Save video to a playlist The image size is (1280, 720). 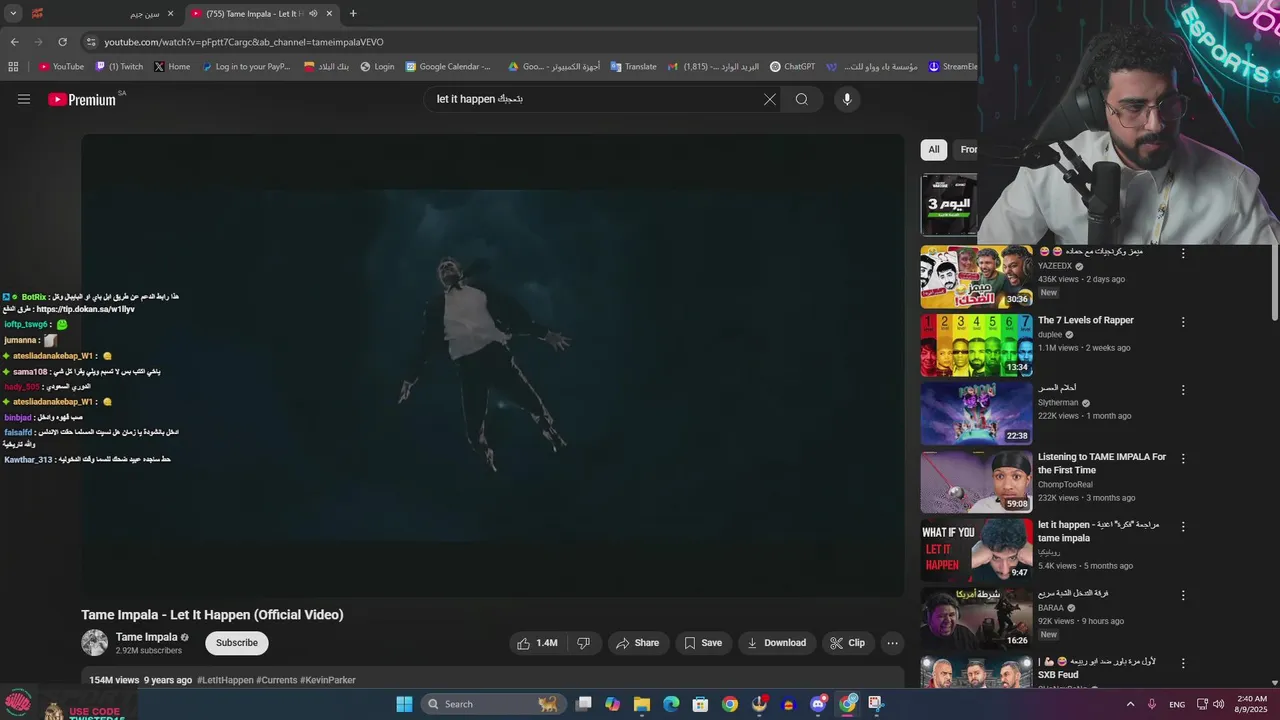tap(703, 643)
